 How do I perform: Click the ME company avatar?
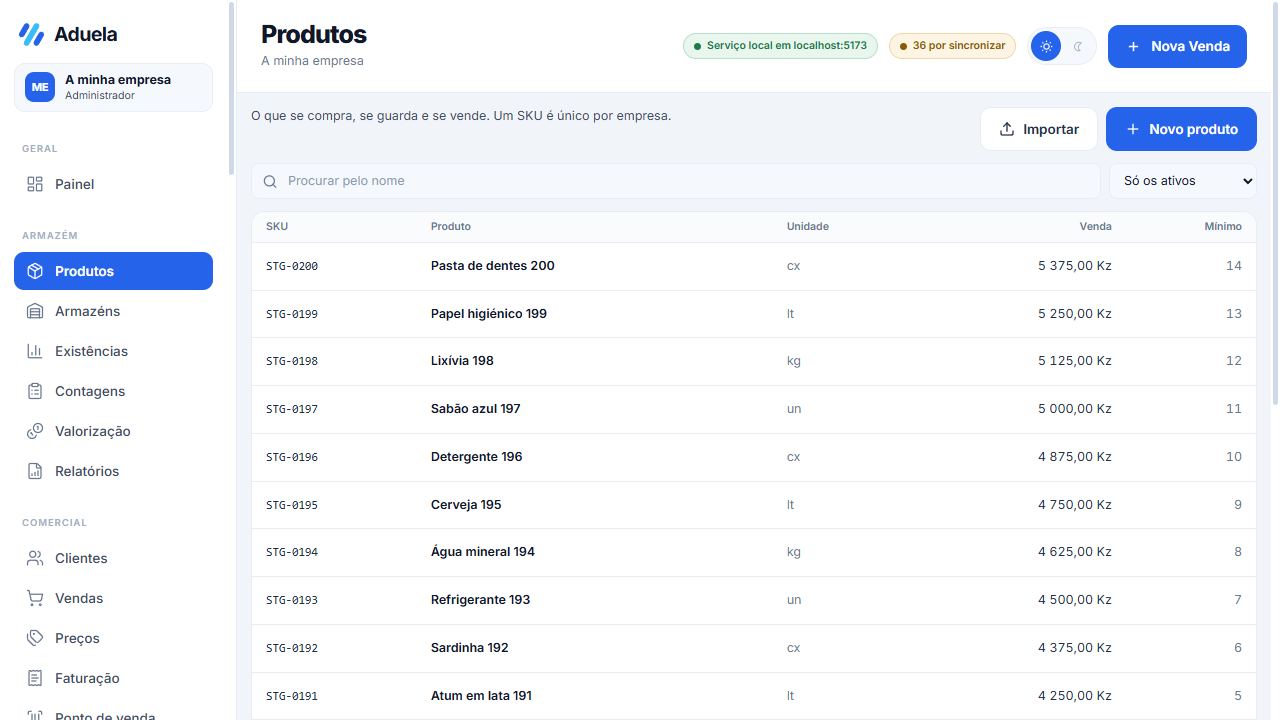point(40,87)
